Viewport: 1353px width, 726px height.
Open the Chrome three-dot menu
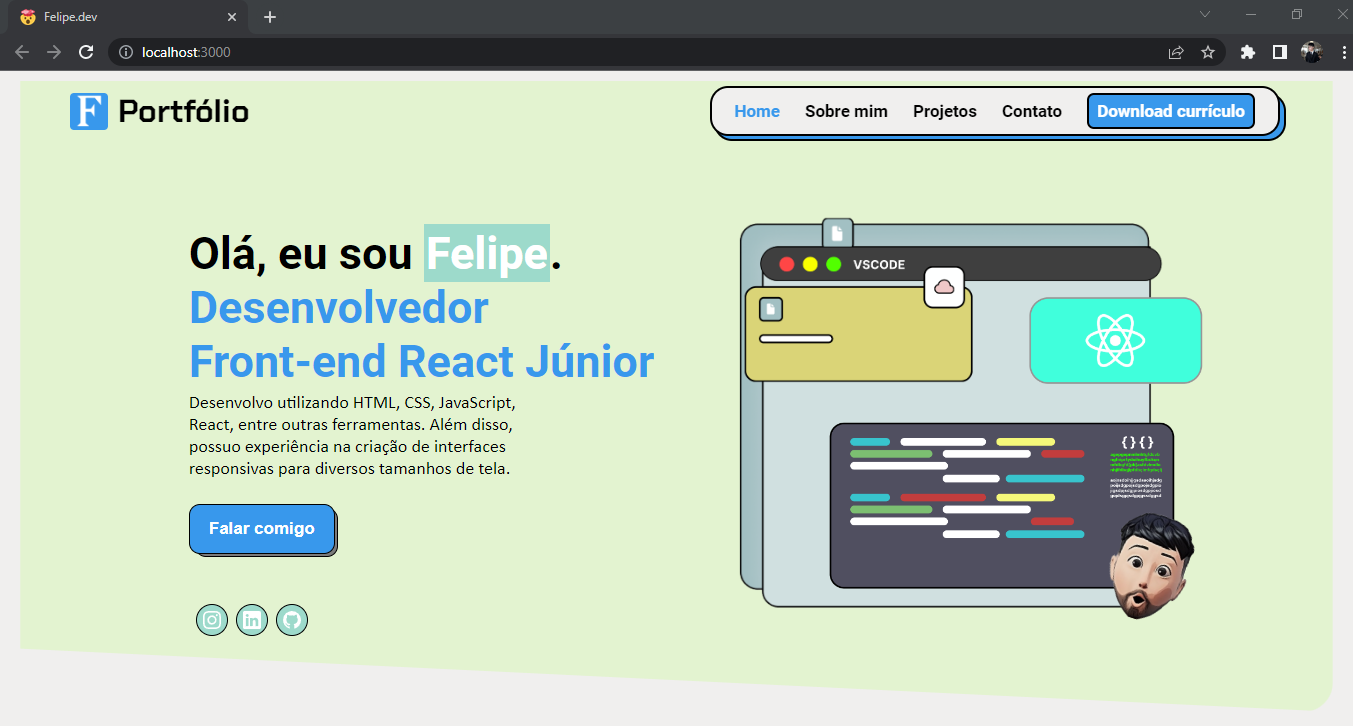coord(1343,51)
